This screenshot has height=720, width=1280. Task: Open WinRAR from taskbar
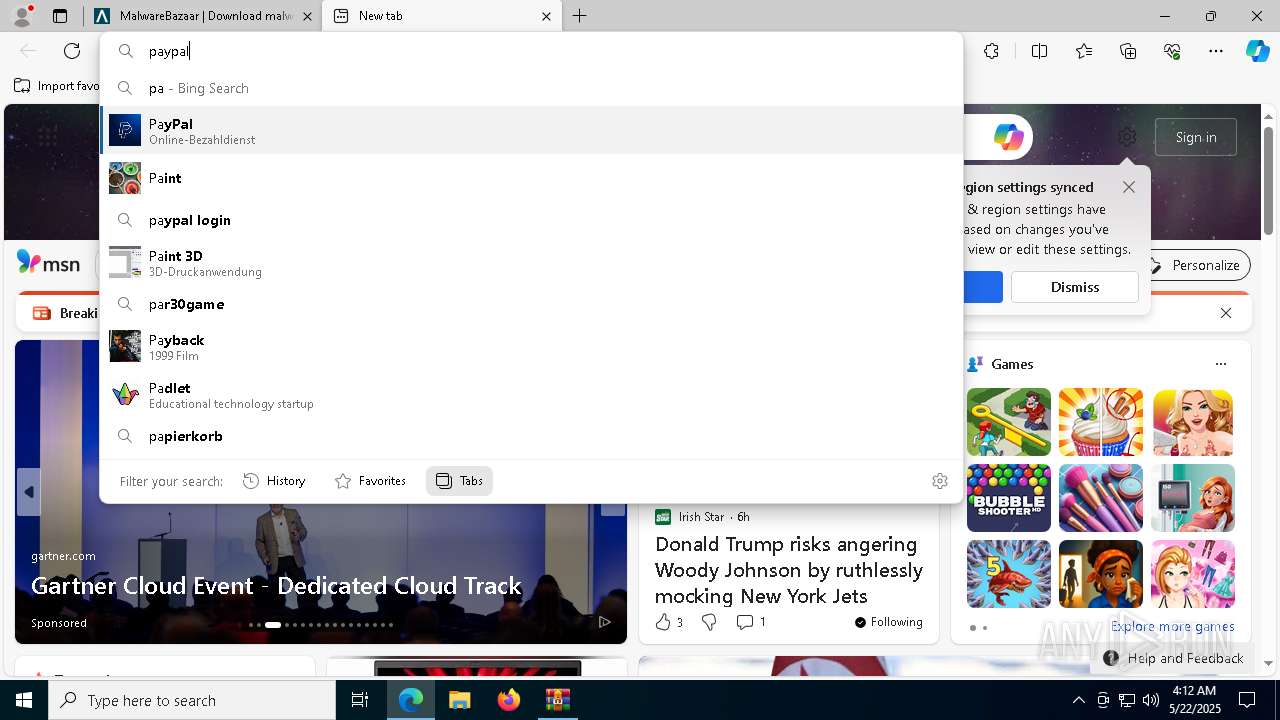click(x=557, y=700)
